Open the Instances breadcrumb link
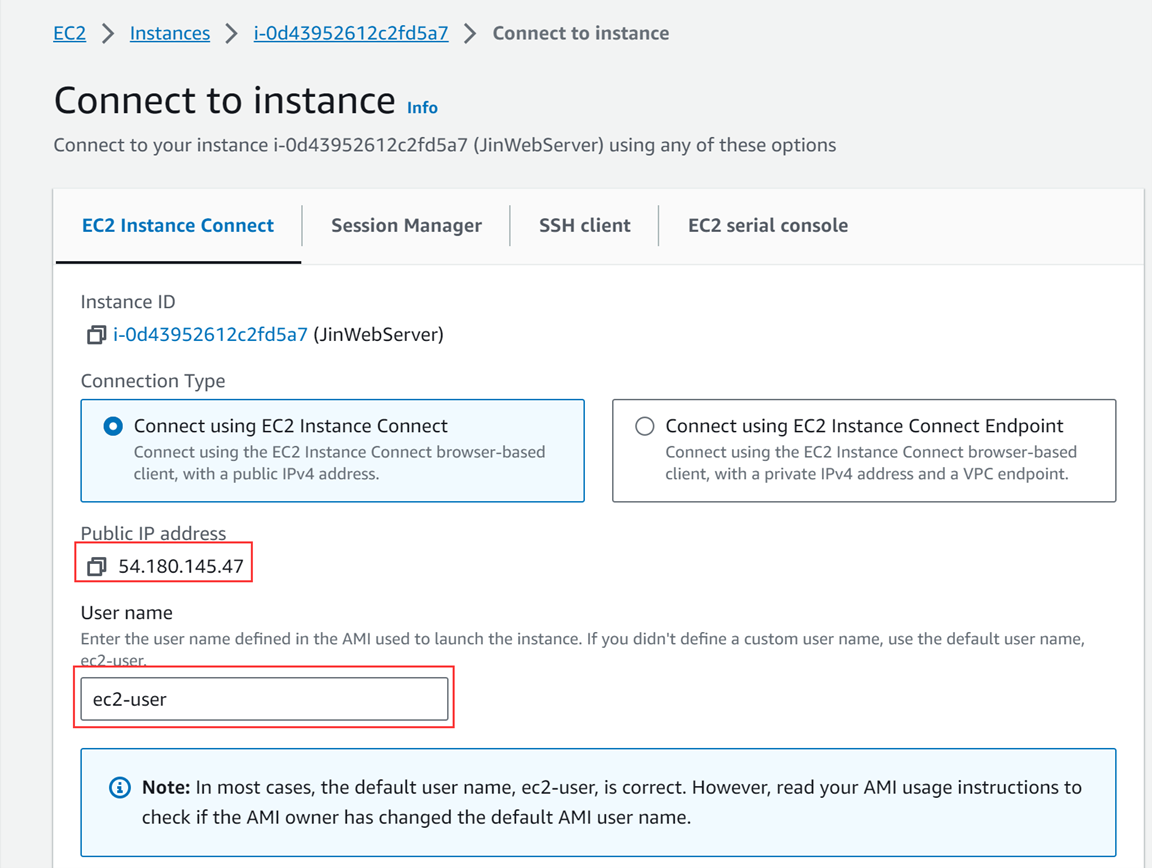The width and height of the screenshot is (1152, 868). point(170,33)
